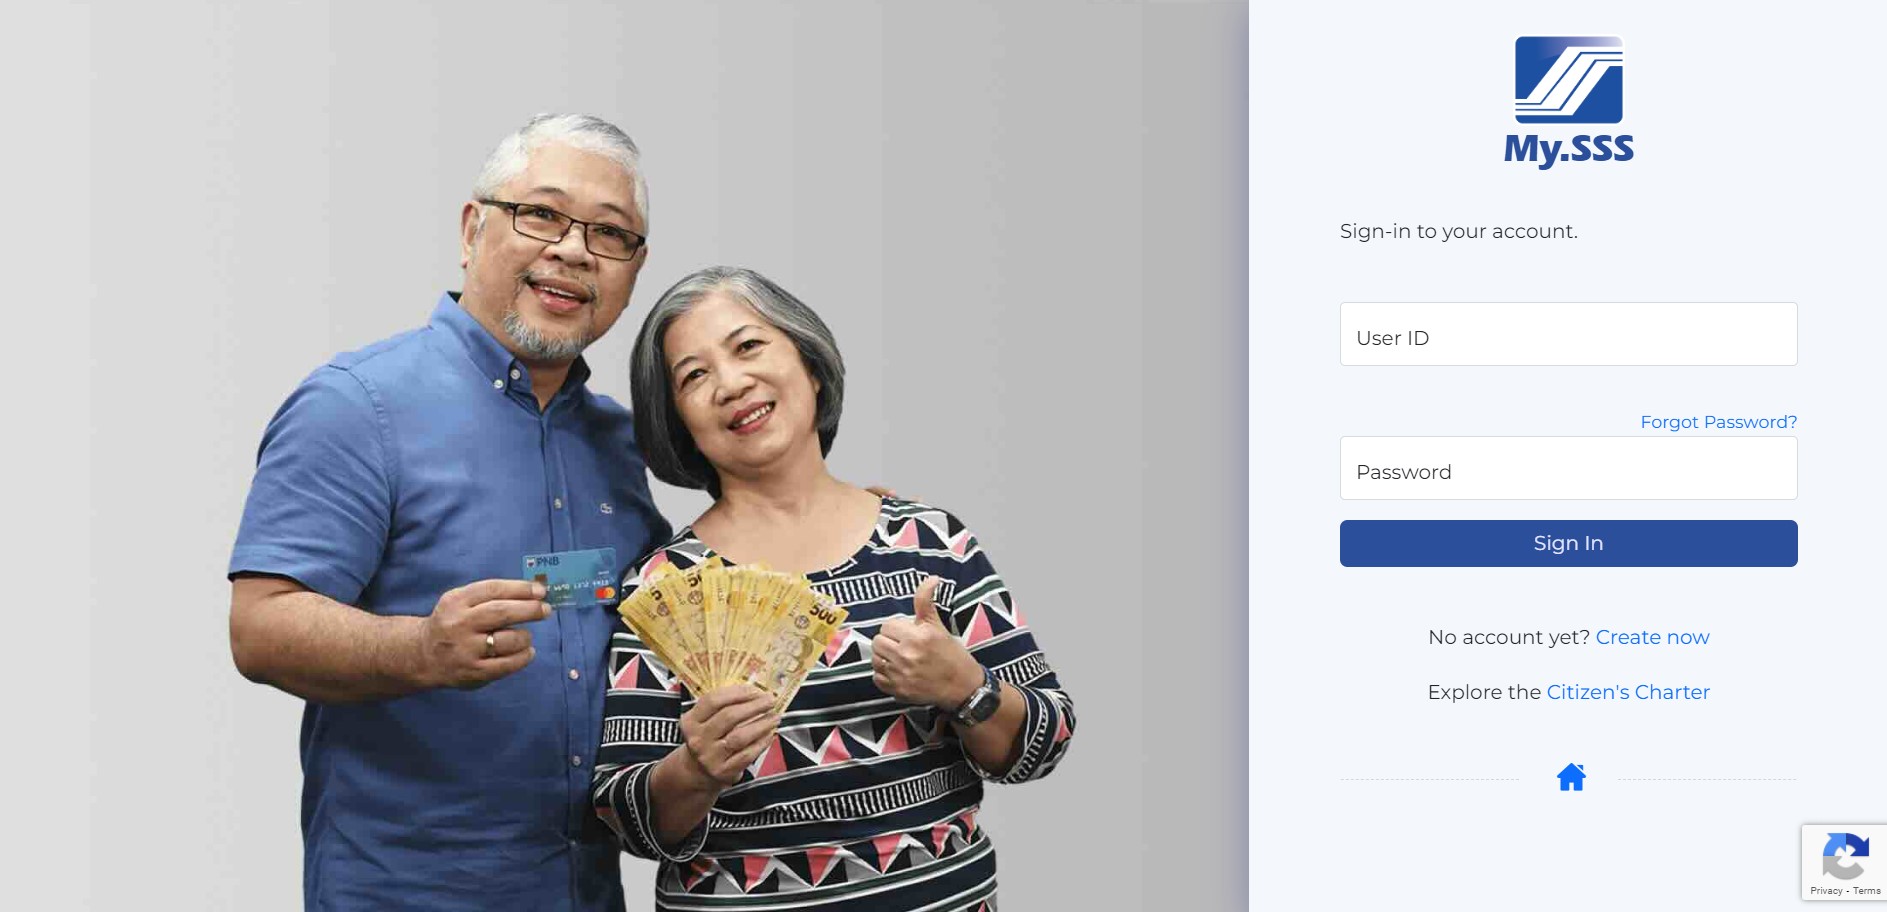
Task: Focus the User ID input field
Action: (x=1568, y=334)
